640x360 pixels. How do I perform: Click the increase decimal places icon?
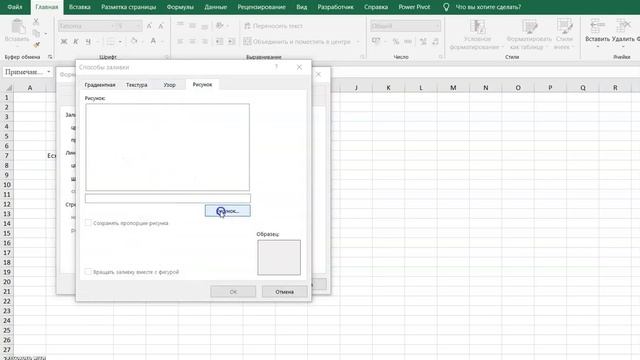pyautogui.click(x=423, y=41)
